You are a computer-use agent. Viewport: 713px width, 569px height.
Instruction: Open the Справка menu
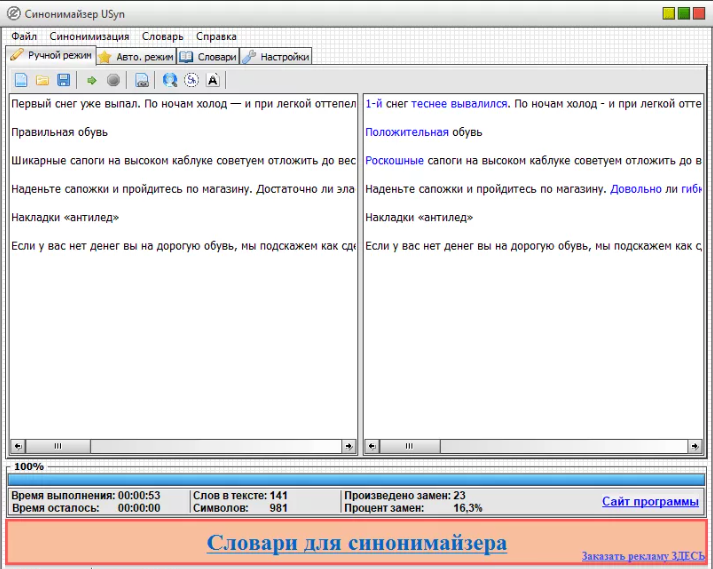[x=216, y=36]
